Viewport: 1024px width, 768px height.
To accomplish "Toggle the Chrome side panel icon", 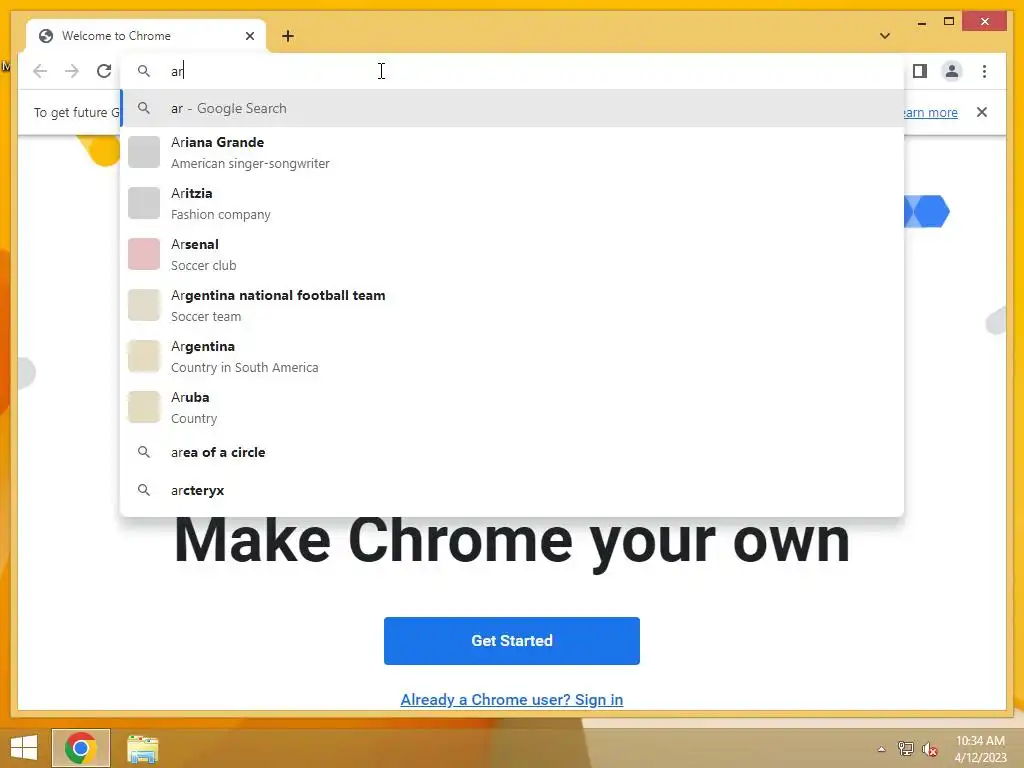I will click(x=920, y=71).
